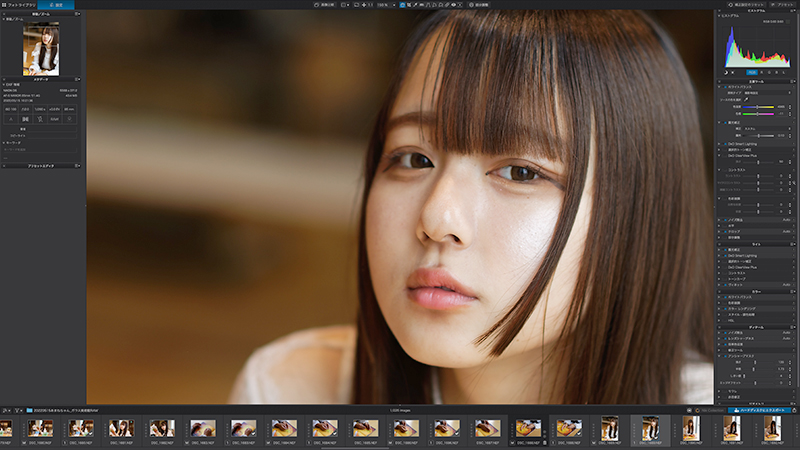
Task: Click the fit-to-screen zoom icon in the toolbar
Action: (357, 5)
